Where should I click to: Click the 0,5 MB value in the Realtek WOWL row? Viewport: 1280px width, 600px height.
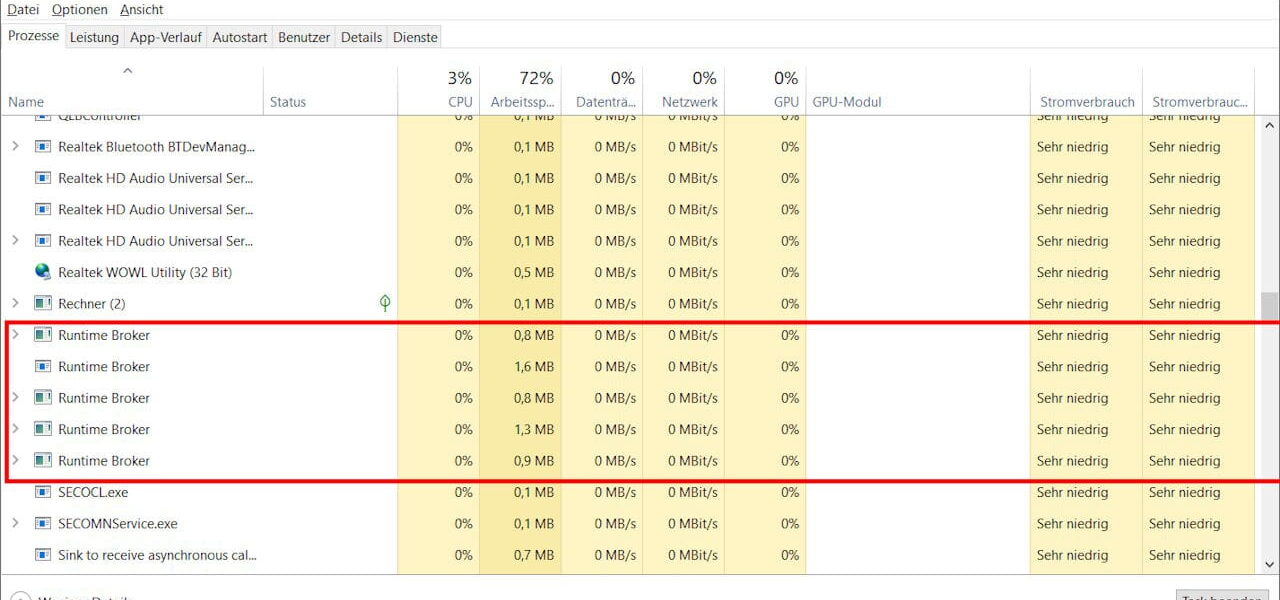pos(534,272)
